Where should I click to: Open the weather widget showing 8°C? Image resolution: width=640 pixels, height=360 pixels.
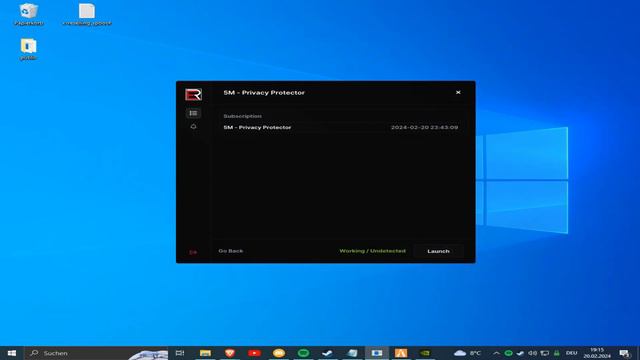(467, 353)
